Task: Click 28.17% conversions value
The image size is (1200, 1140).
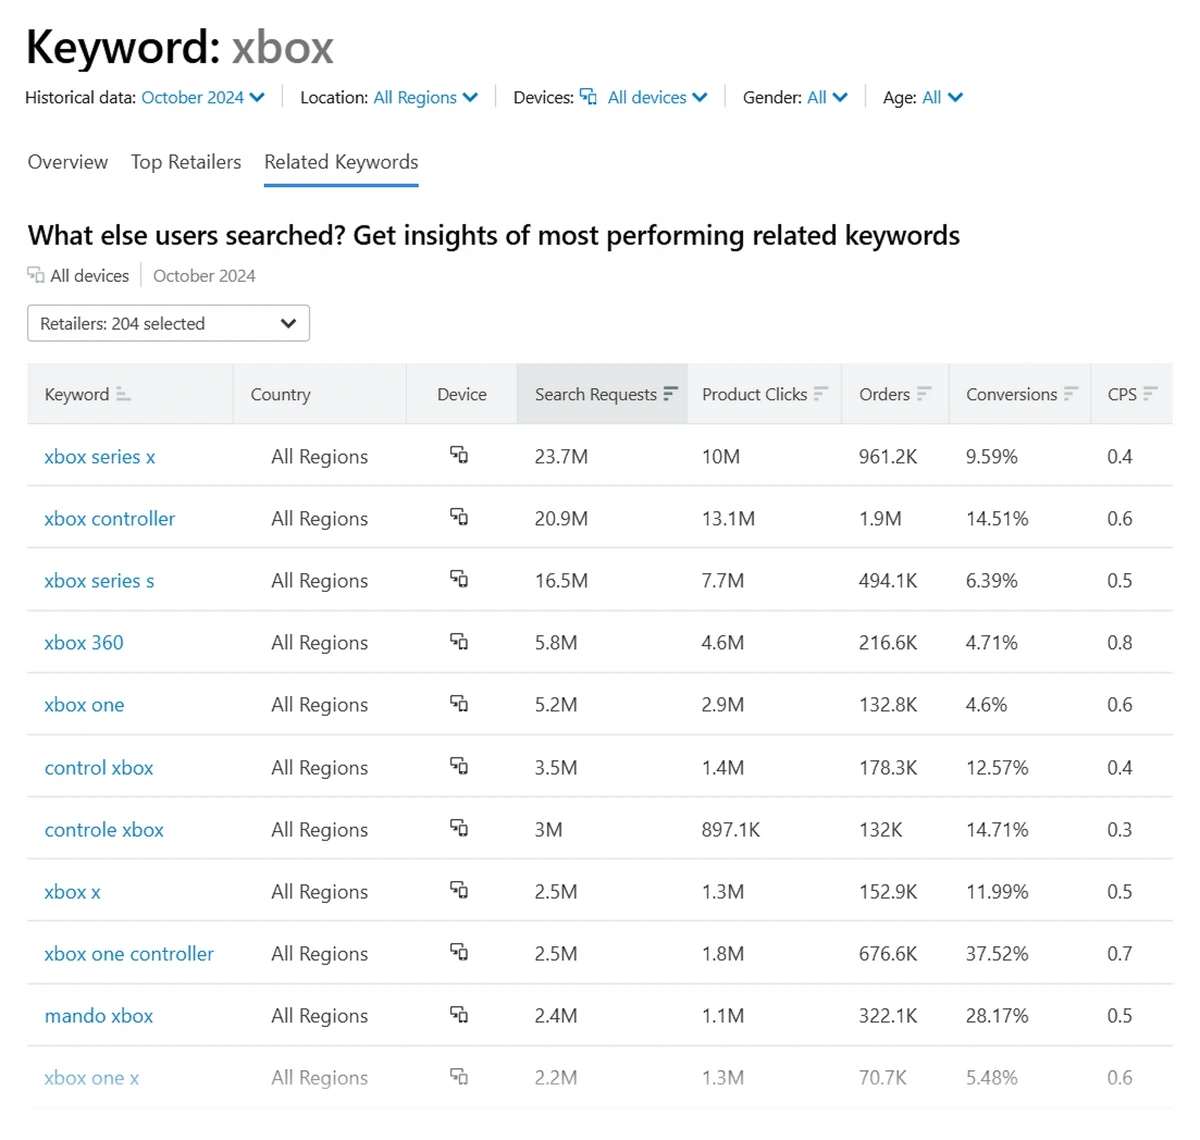Action: pos(997,1016)
